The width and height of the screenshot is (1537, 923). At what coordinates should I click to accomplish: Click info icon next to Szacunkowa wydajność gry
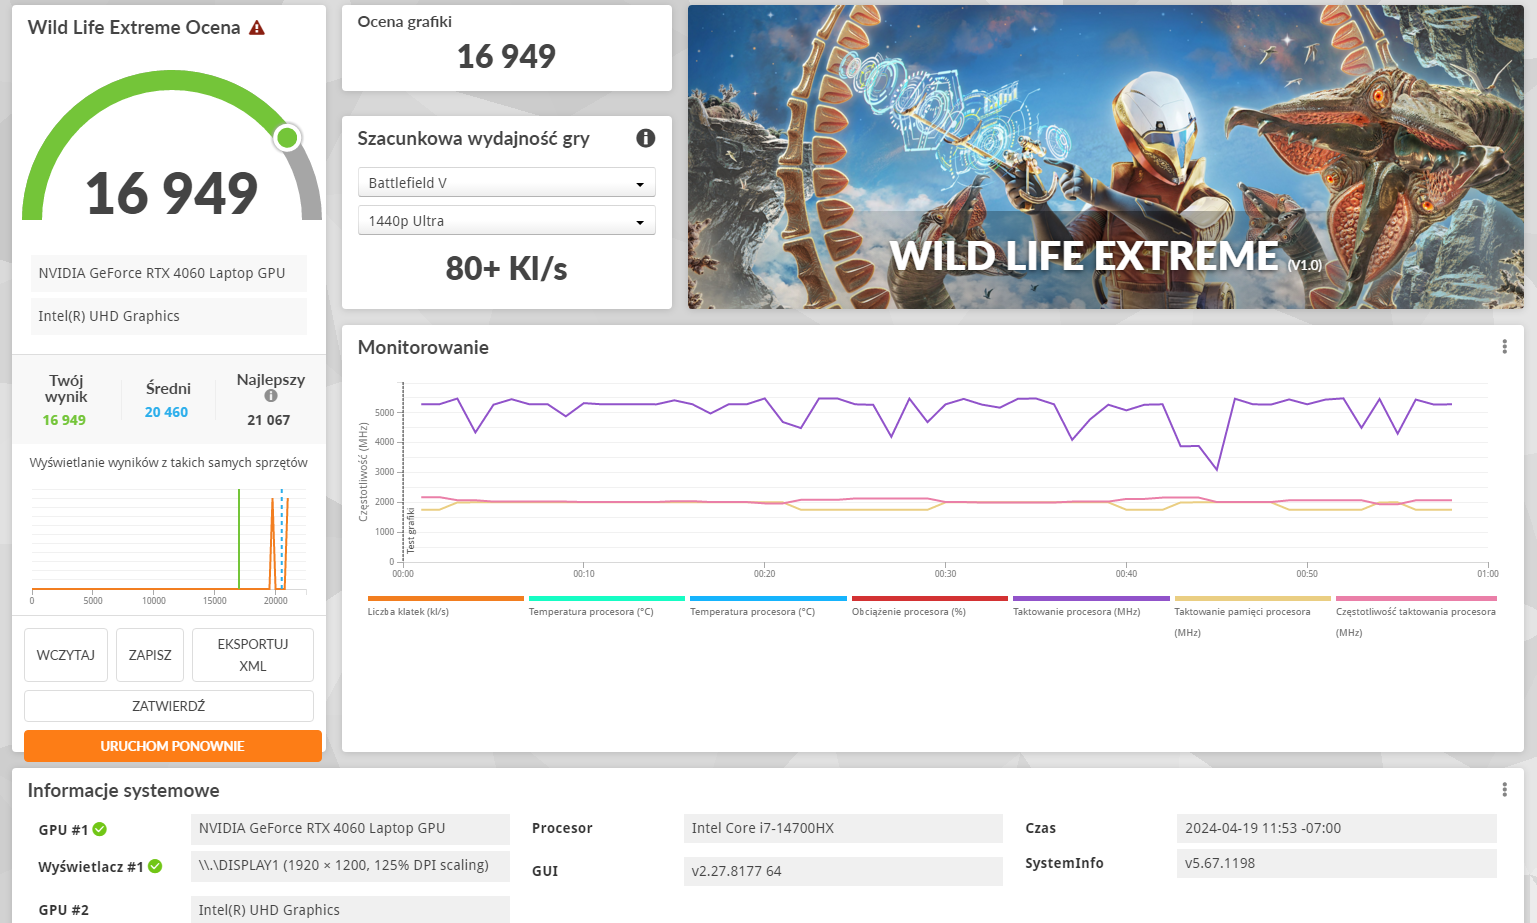(646, 138)
